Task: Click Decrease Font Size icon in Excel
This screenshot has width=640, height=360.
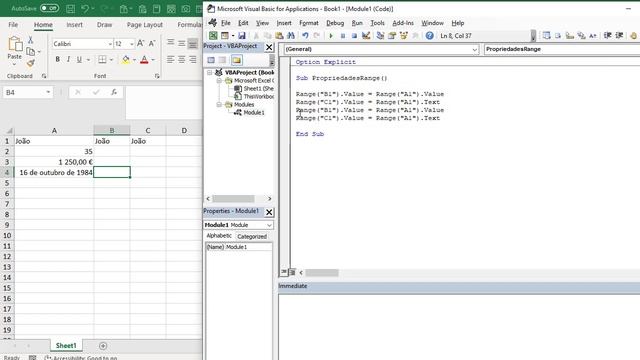Action: 152,44
